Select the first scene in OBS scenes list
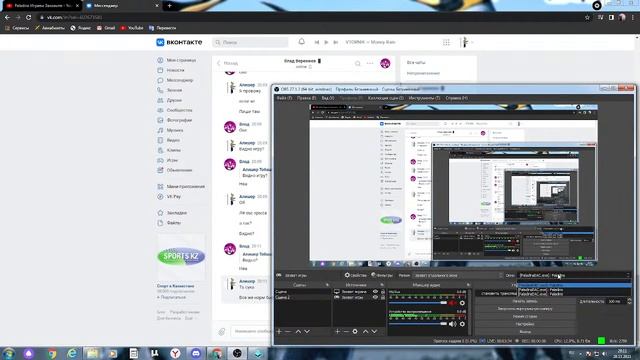Screen dimensions: 640x360 click(x=303, y=292)
